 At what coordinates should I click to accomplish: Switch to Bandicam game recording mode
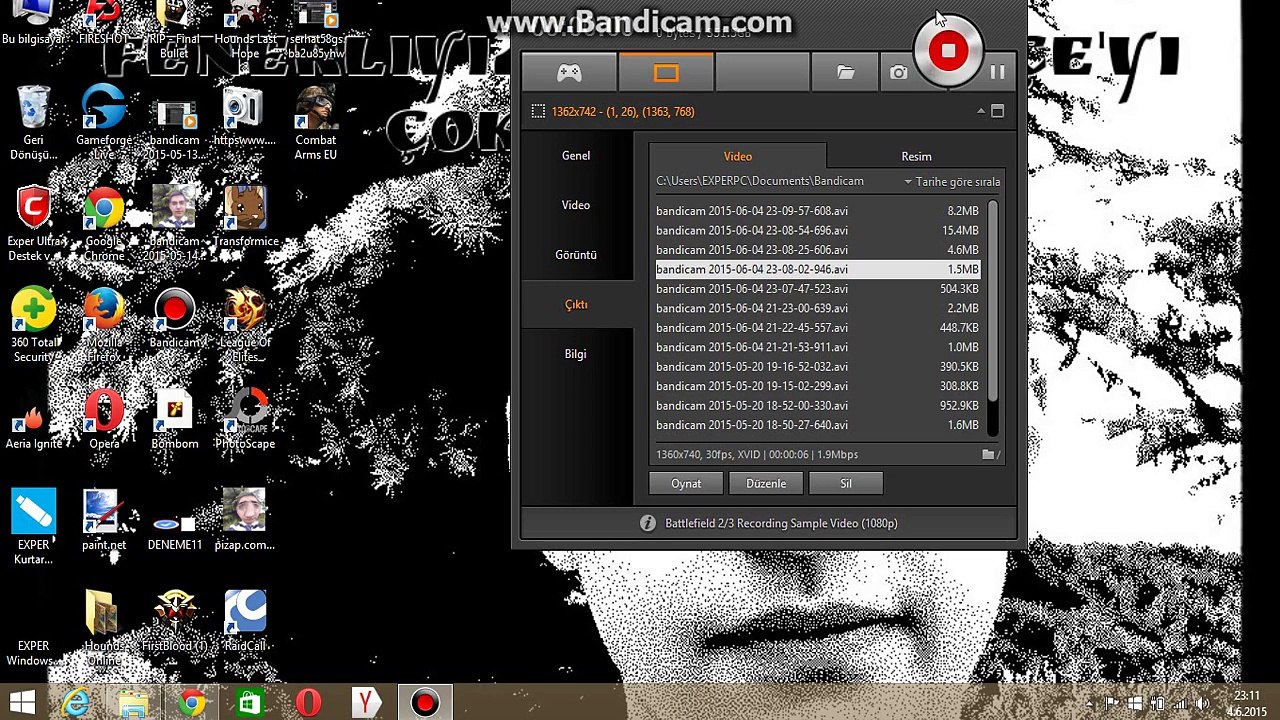(x=569, y=73)
